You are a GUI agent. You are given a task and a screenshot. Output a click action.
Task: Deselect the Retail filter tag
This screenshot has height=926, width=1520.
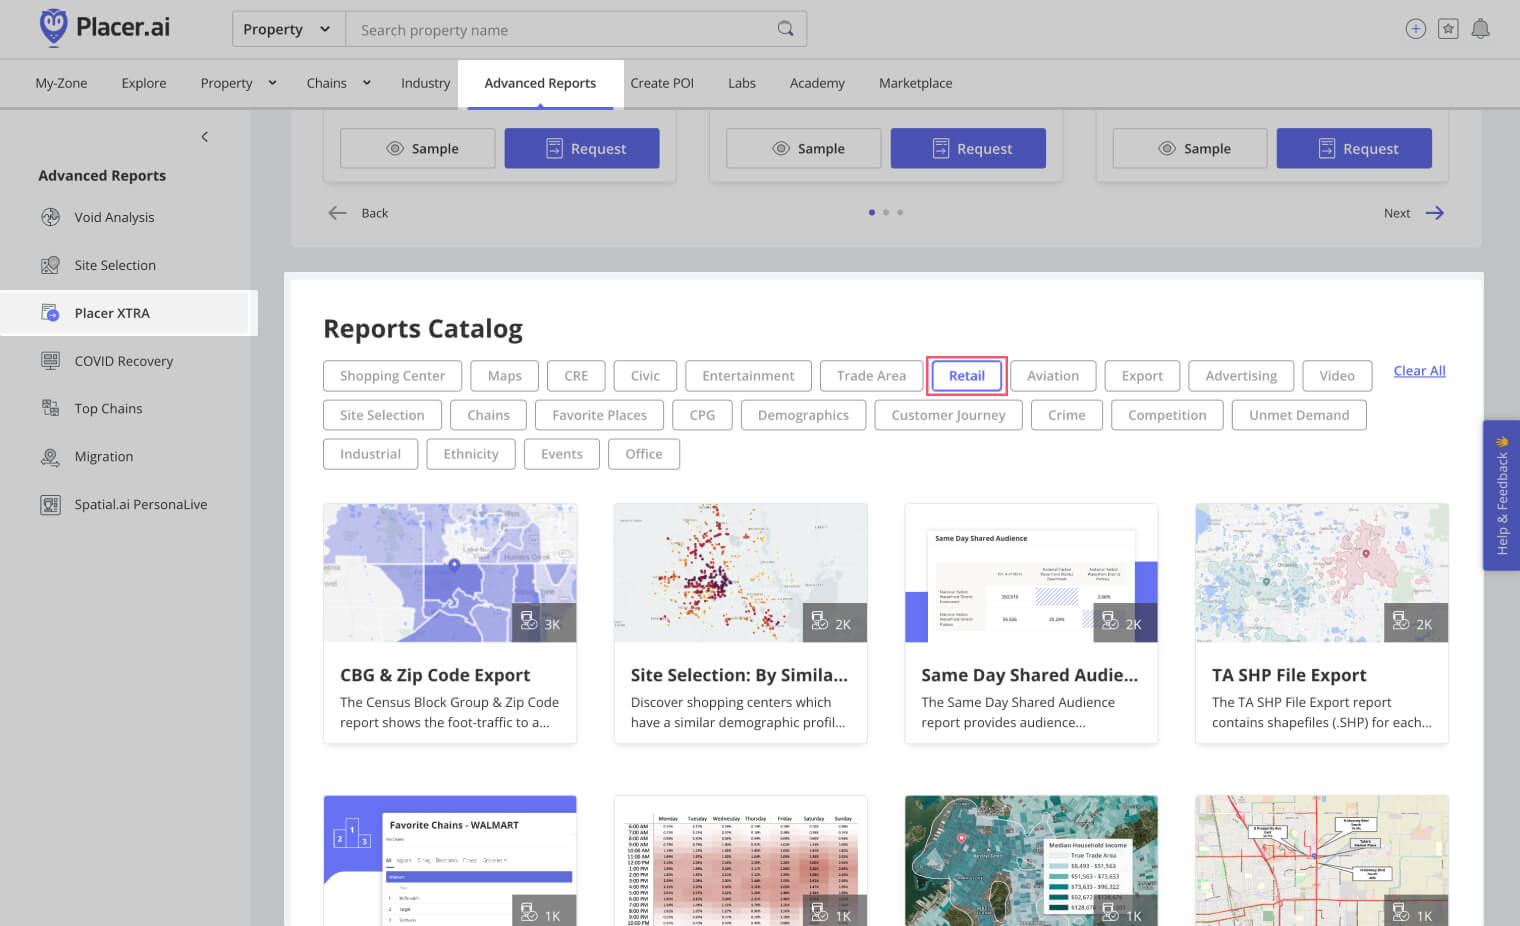click(967, 376)
